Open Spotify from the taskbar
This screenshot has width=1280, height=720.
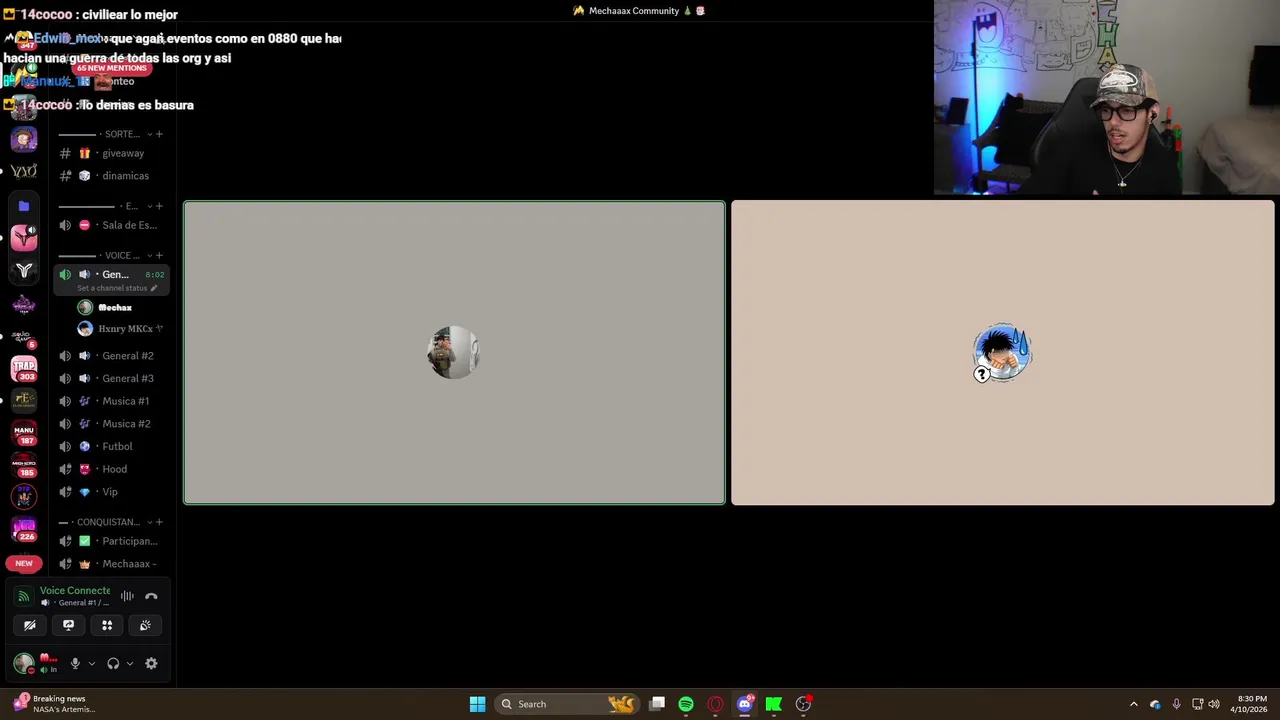pyautogui.click(x=686, y=704)
